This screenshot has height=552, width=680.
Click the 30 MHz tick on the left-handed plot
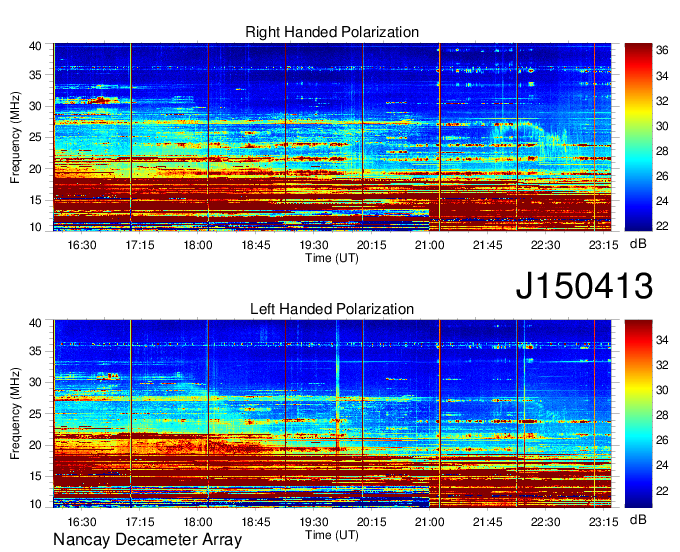pos(35,382)
